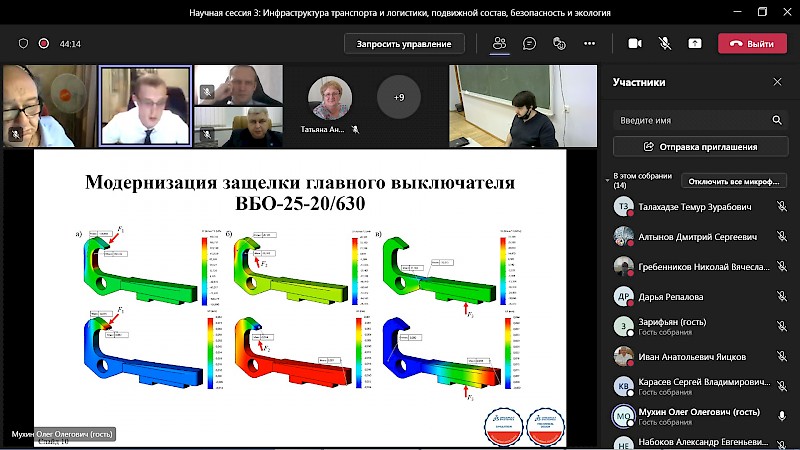Open the more actions ellipsis menu
The image size is (800, 450).
[590, 44]
